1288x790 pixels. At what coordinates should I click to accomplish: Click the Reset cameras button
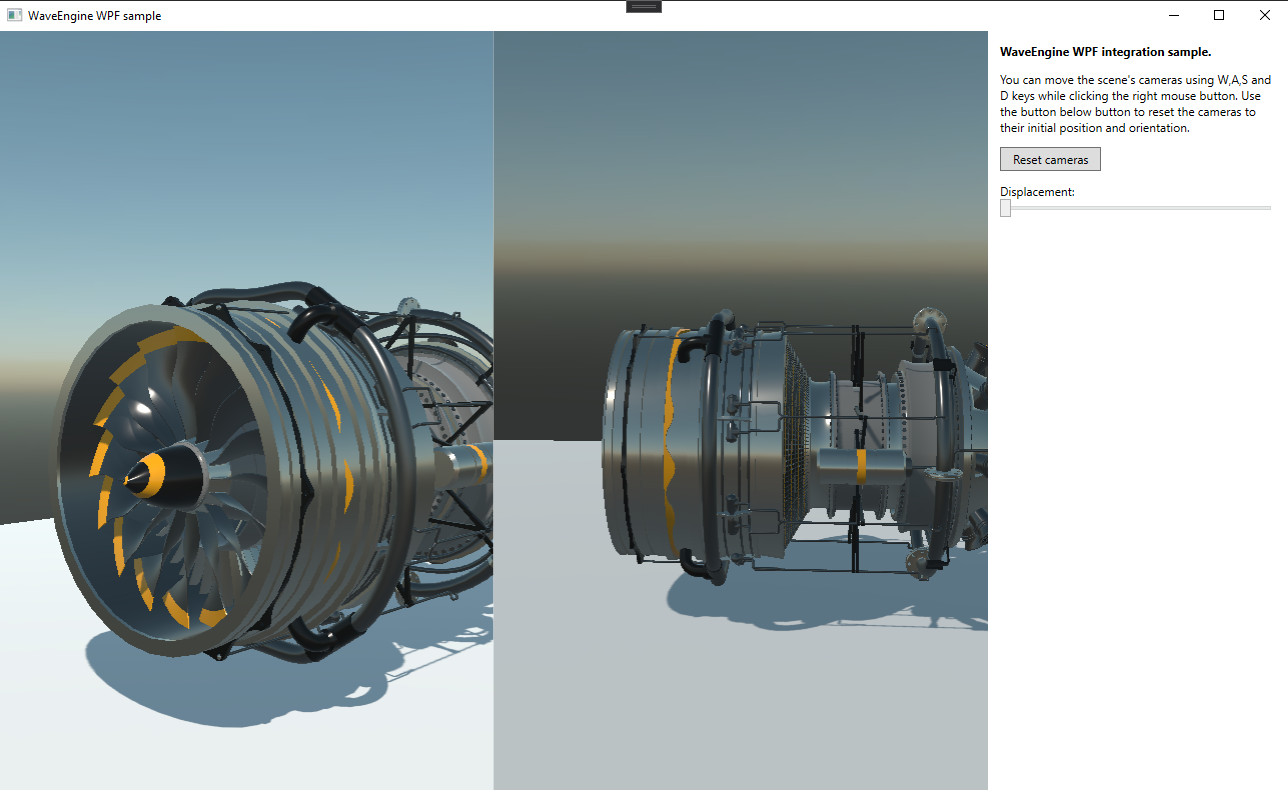1050,159
